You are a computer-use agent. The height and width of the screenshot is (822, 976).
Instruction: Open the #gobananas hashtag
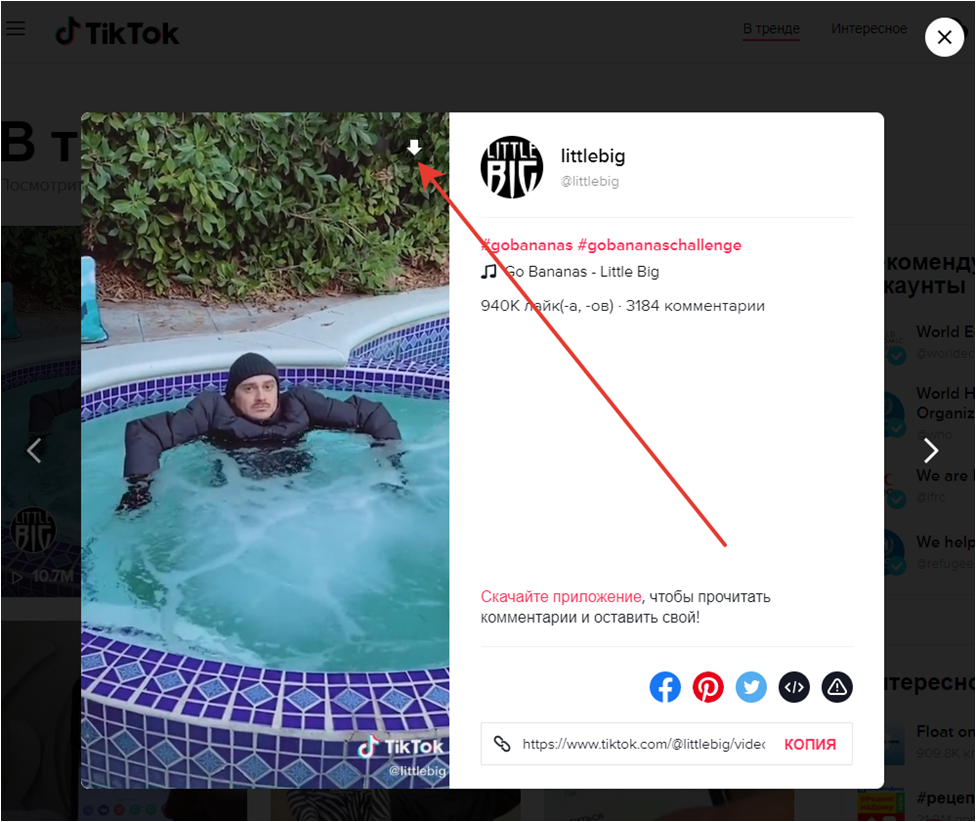click(x=527, y=245)
